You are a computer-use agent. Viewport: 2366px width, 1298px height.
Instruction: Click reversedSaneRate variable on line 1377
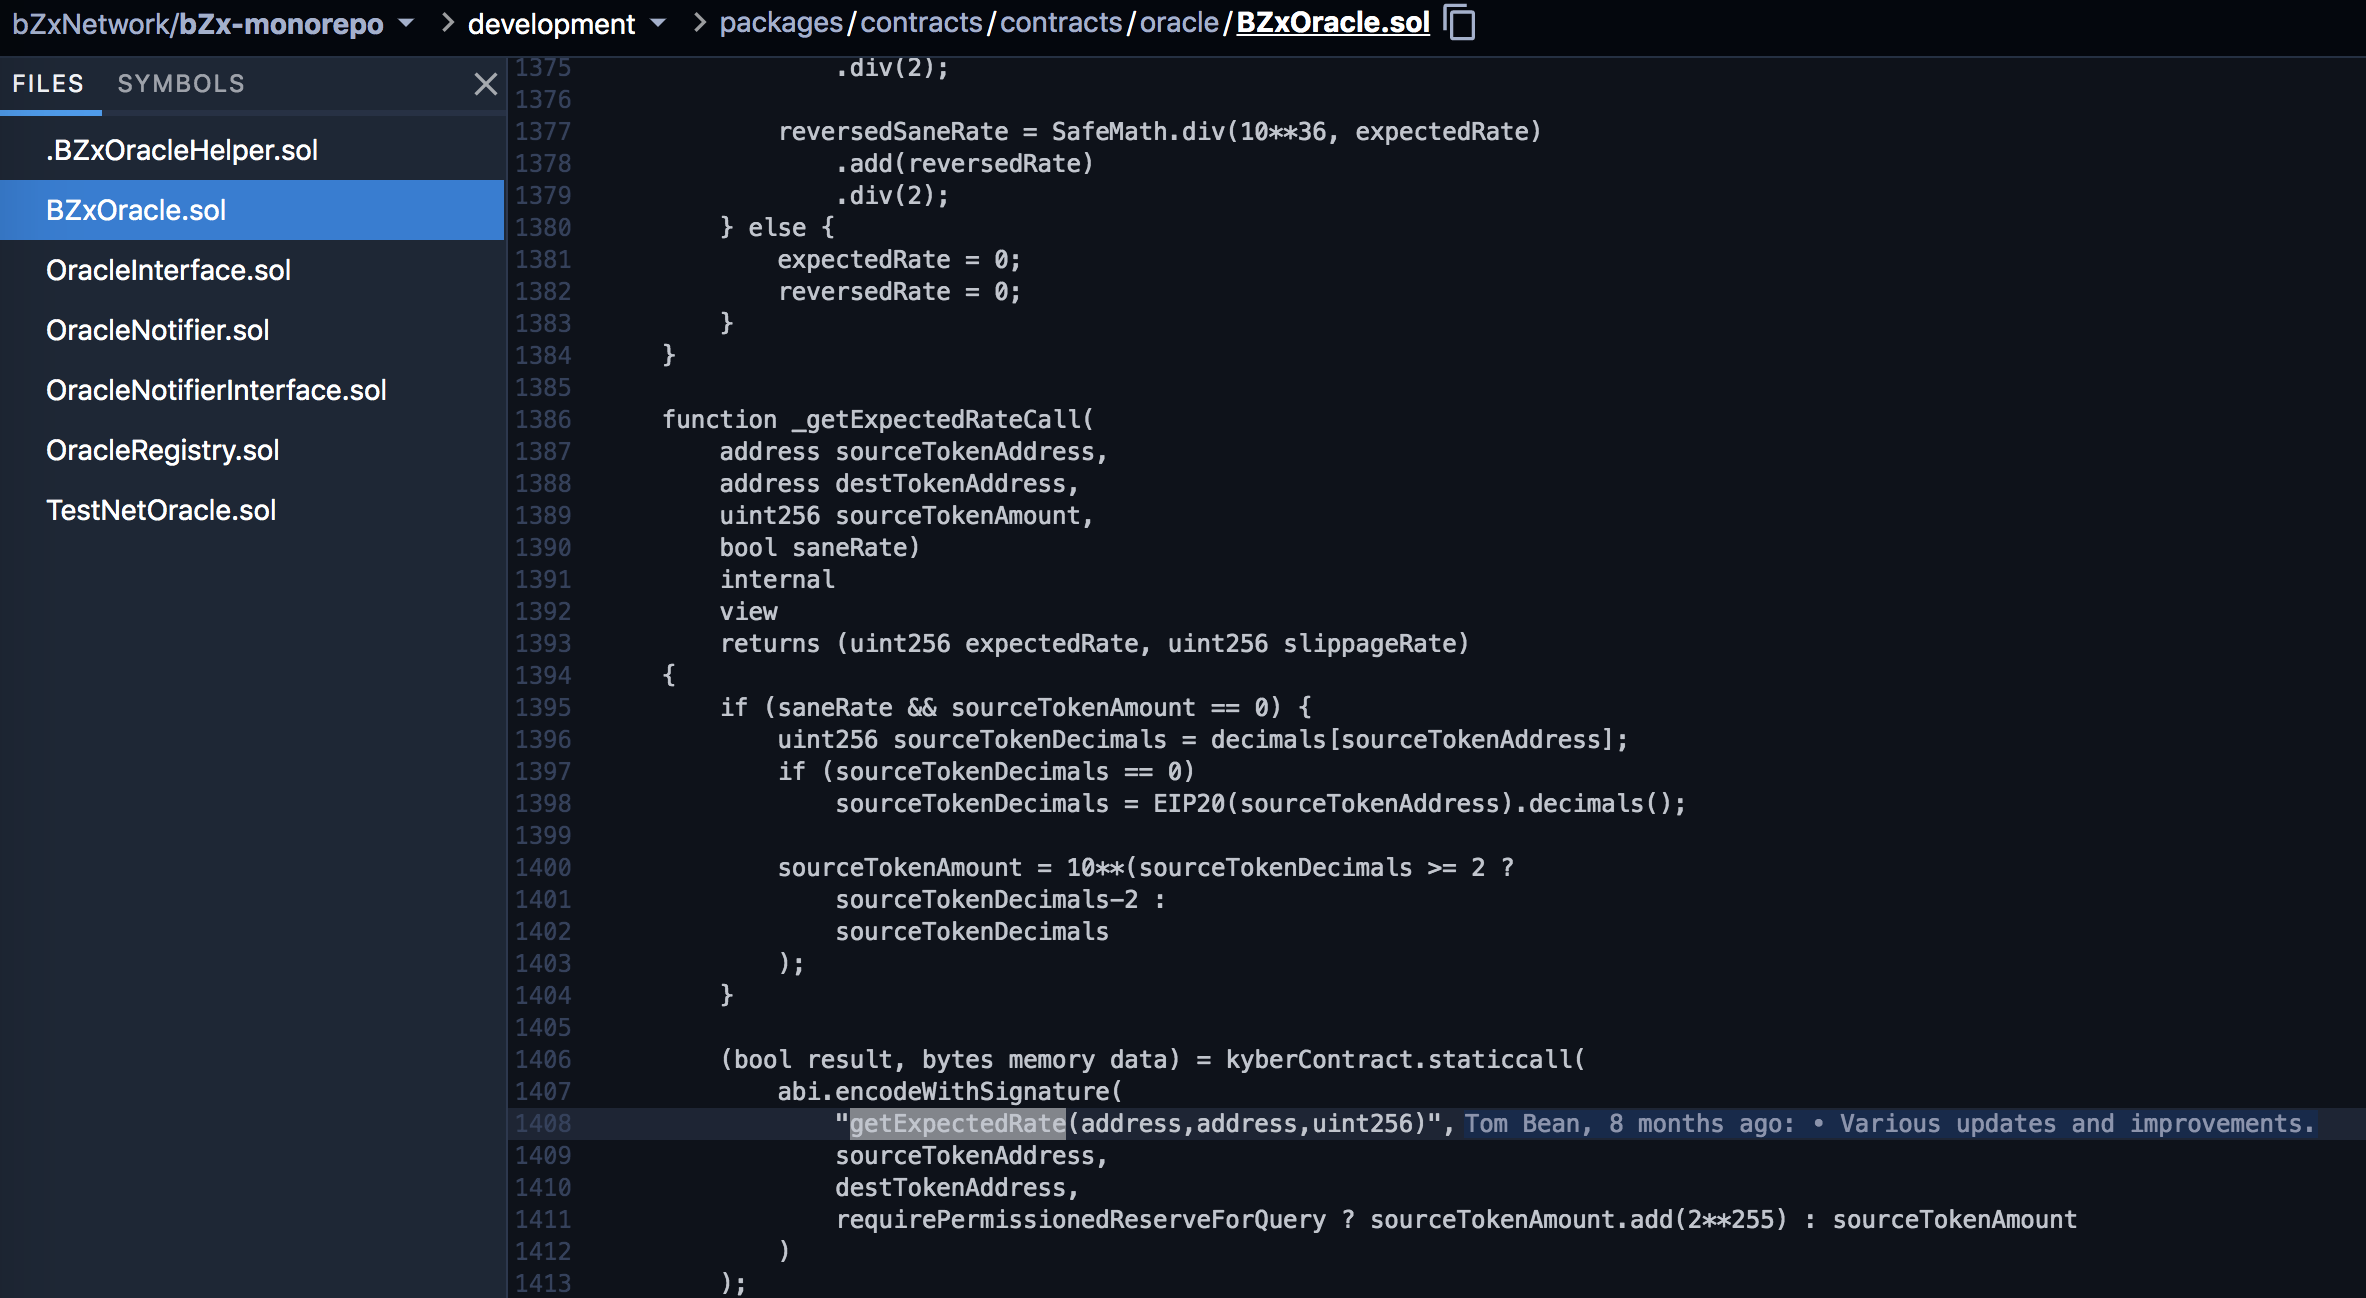[893, 132]
